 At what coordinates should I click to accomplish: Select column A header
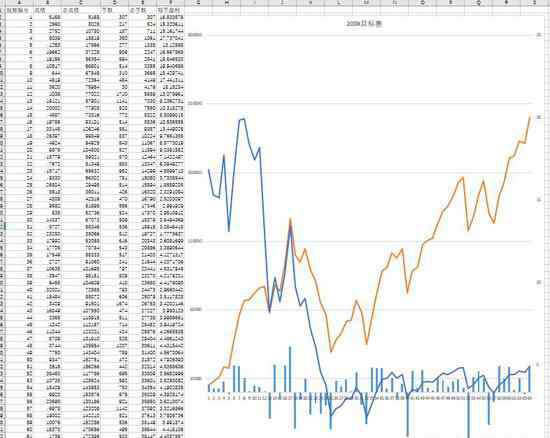pyautogui.click(x=20, y=3)
